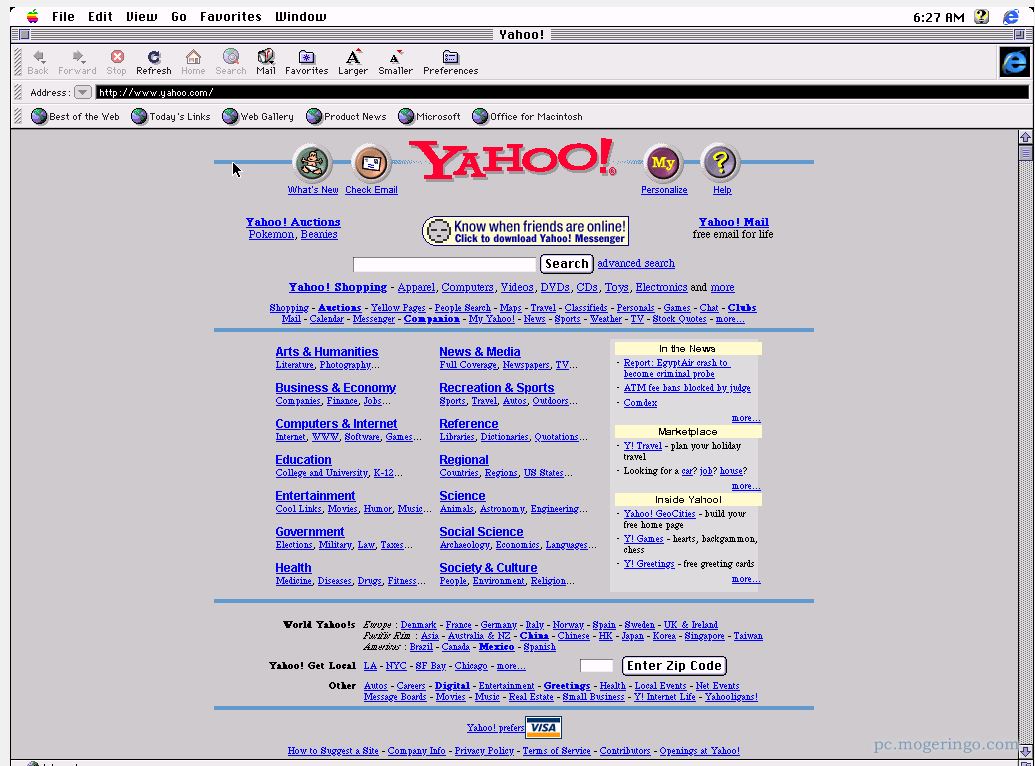
Task: Open Best of the Web favorite
Action: 76,116
